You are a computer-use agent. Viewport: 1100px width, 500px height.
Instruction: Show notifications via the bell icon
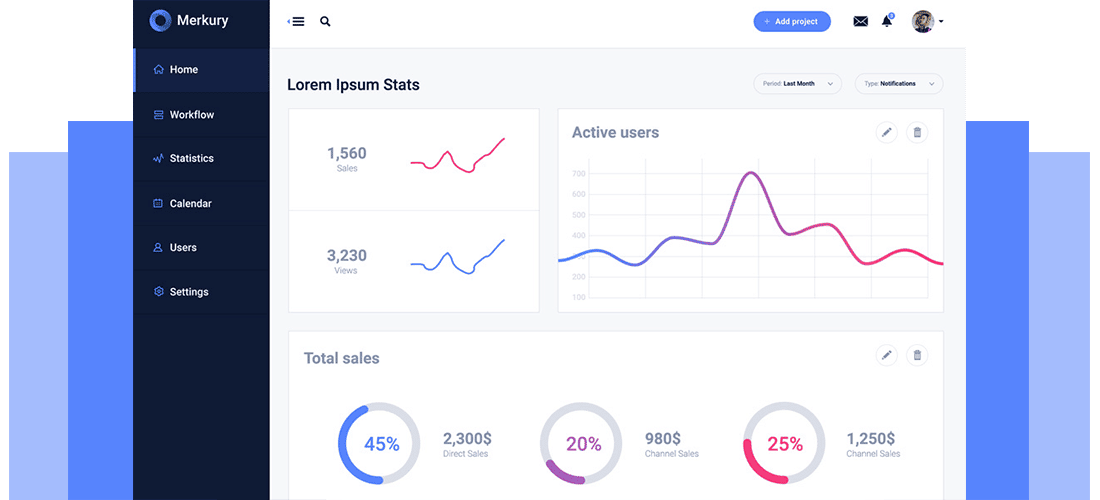(887, 21)
